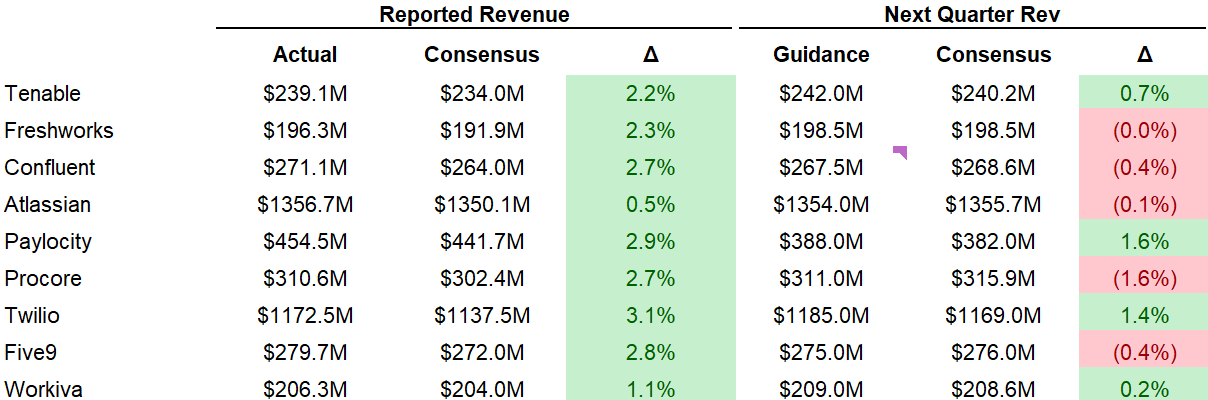Click Atlassian 0.5% delta cell
Image resolution: width=1208 pixels, height=400 pixels.
tap(650, 205)
